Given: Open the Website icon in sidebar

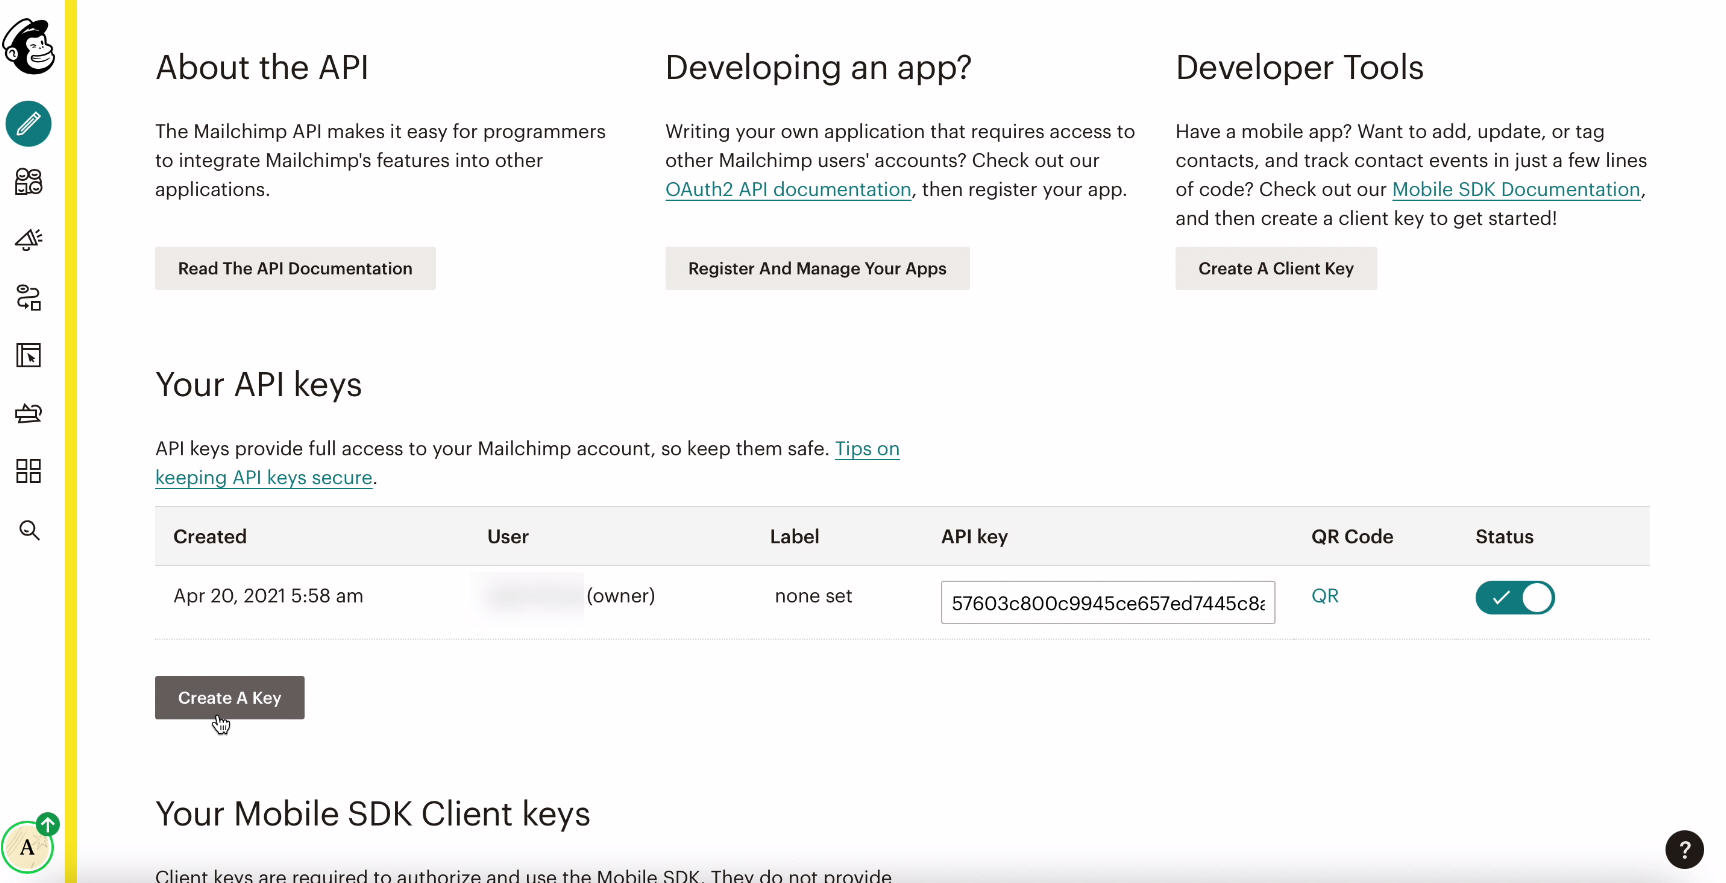Looking at the screenshot, I should (x=29, y=355).
